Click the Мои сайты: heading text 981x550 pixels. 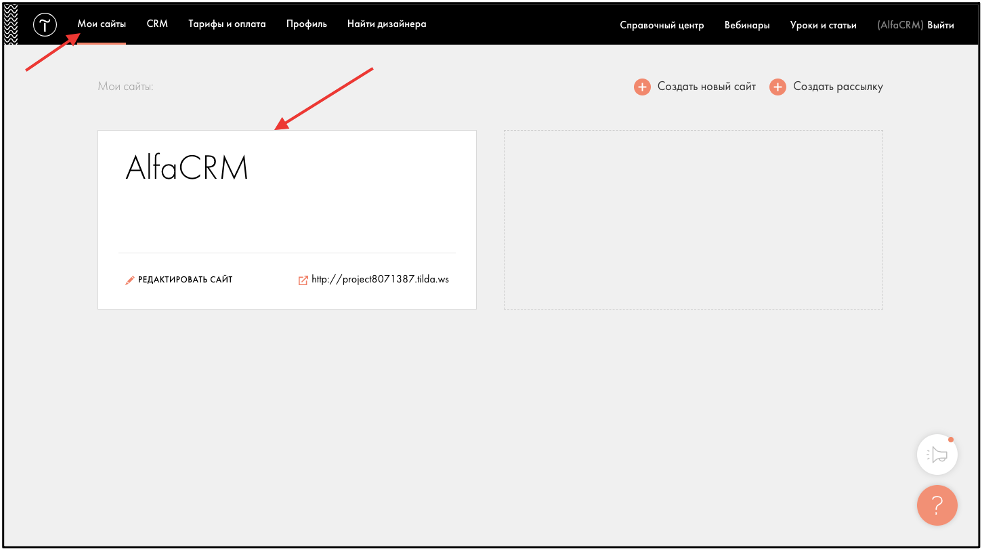(125, 86)
